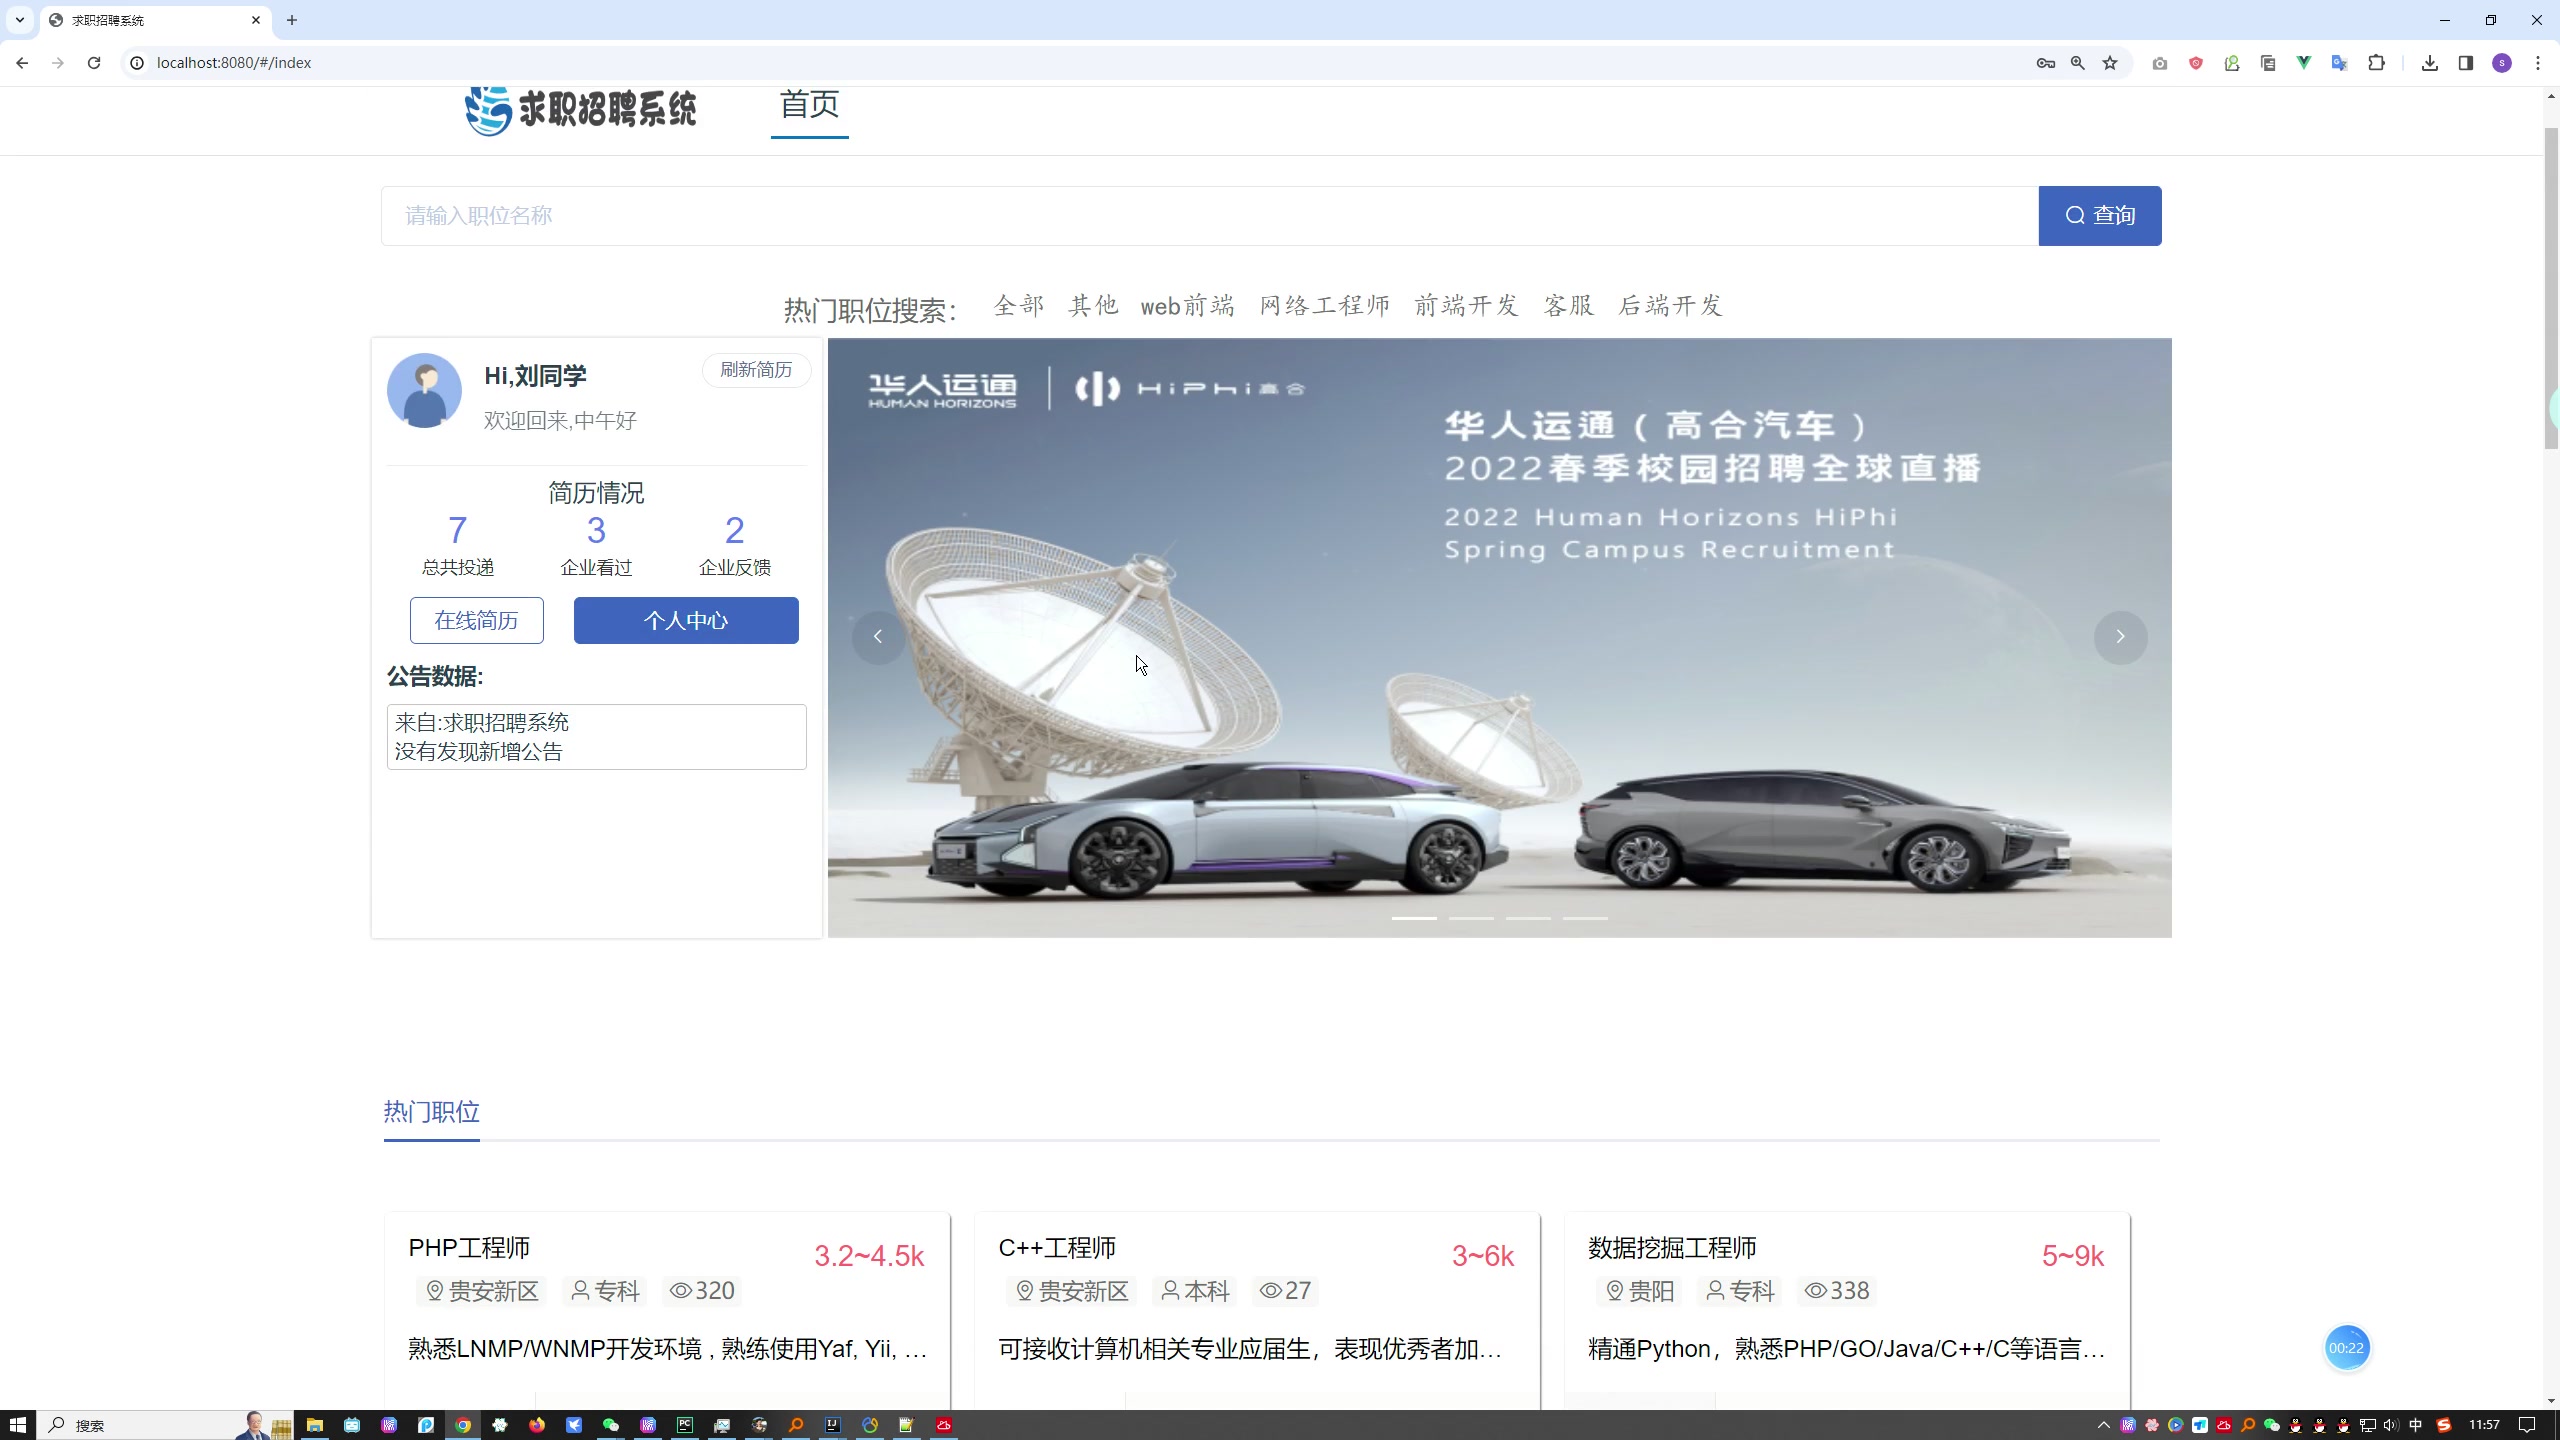Open the 在线简历 button
Viewport: 2560px width, 1440px height.
pyautogui.click(x=477, y=621)
